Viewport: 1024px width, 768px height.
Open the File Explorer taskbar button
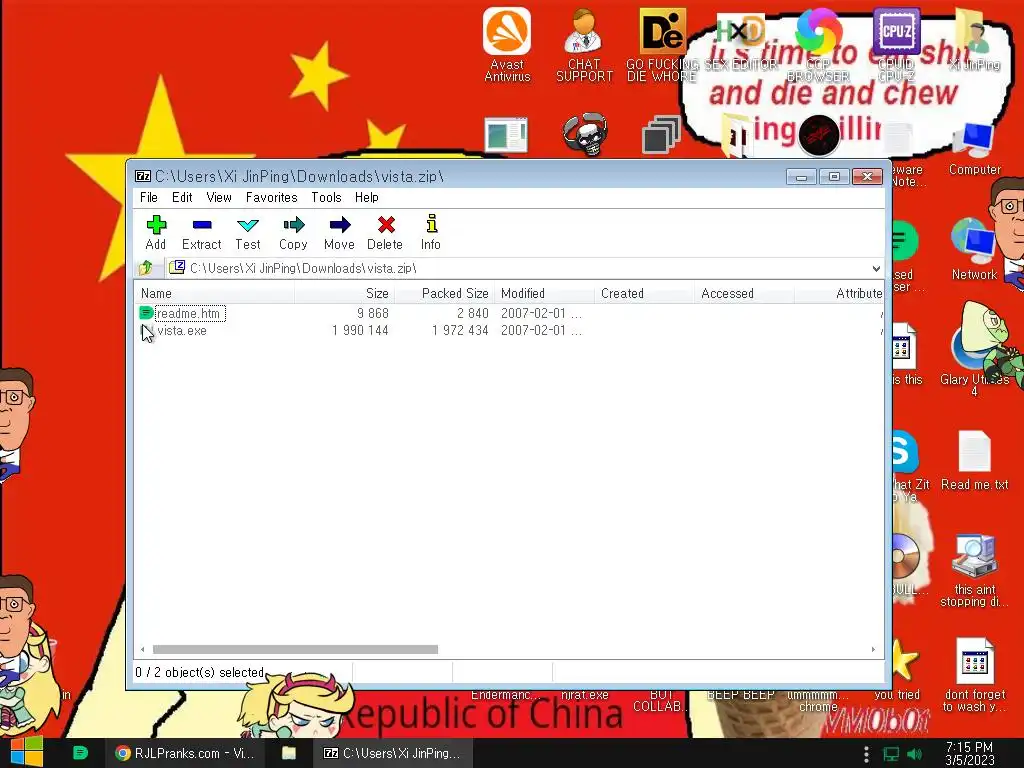[x=289, y=753]
